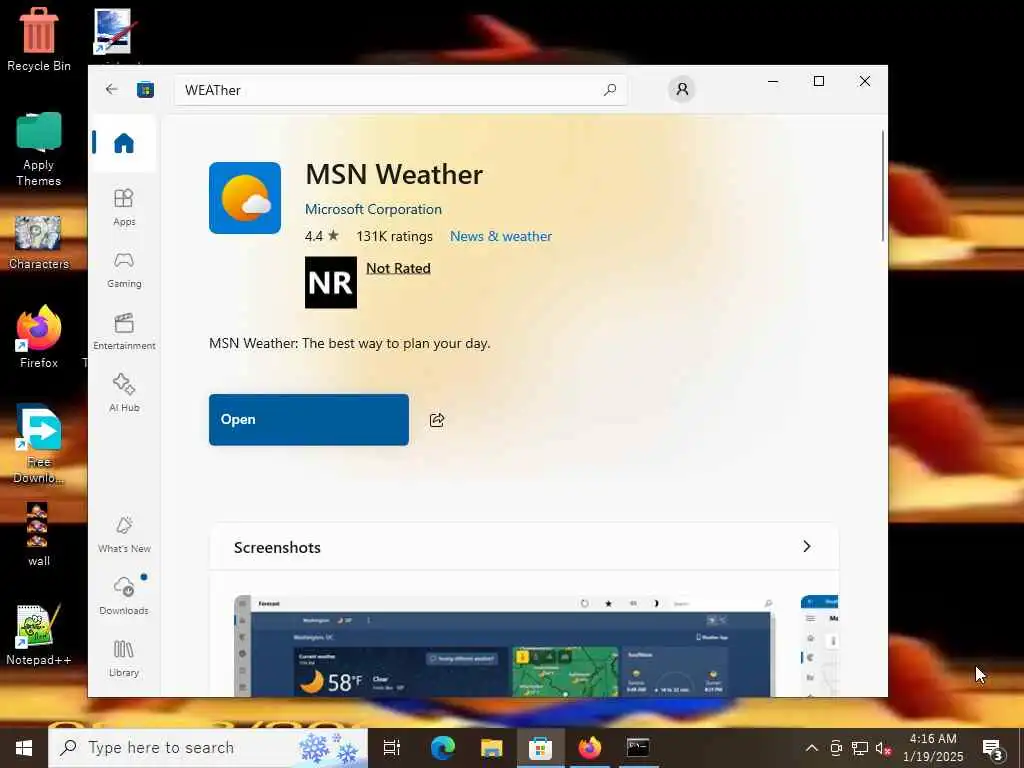This screenshot has height=768, width=1024.
Task: Go back with the Store back arrow
Action: [x=112, y=89]
